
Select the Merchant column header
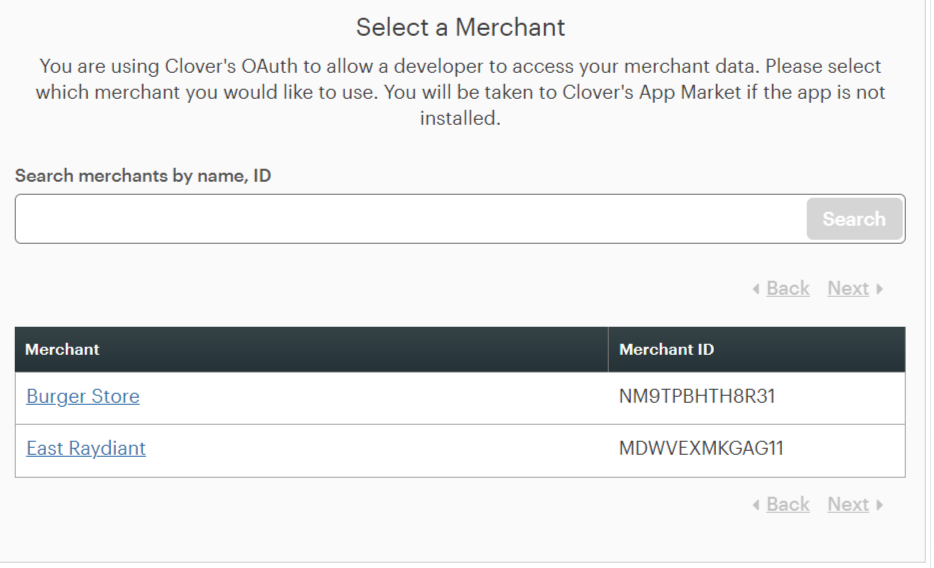[x=62, y=350]
